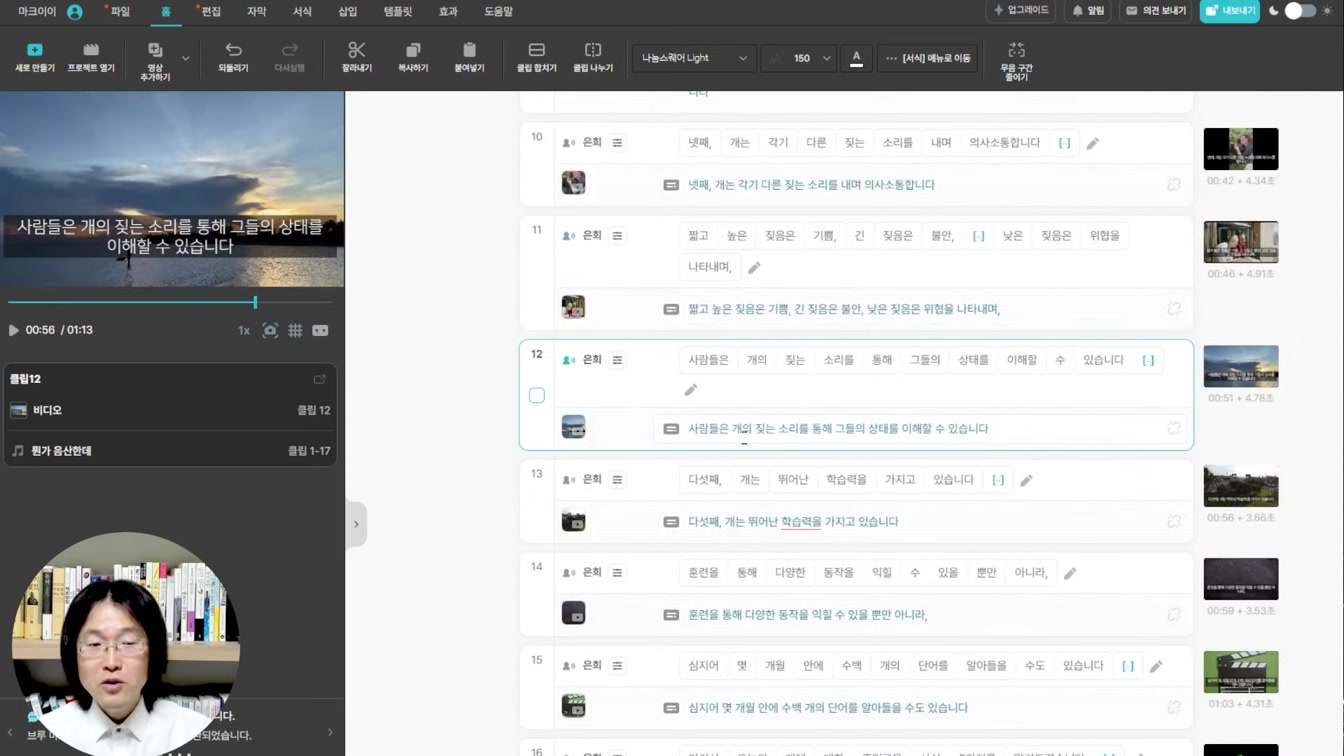Open clip 14 options menu icon
The width and height of the screenshot is (1344, 756).
pos(617,573)
